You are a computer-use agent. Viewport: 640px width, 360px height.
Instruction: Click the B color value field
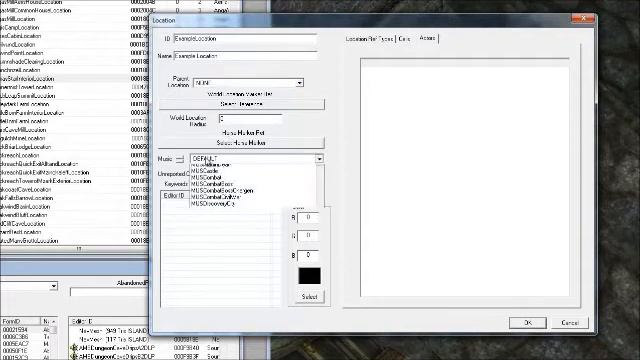(308, 256)
